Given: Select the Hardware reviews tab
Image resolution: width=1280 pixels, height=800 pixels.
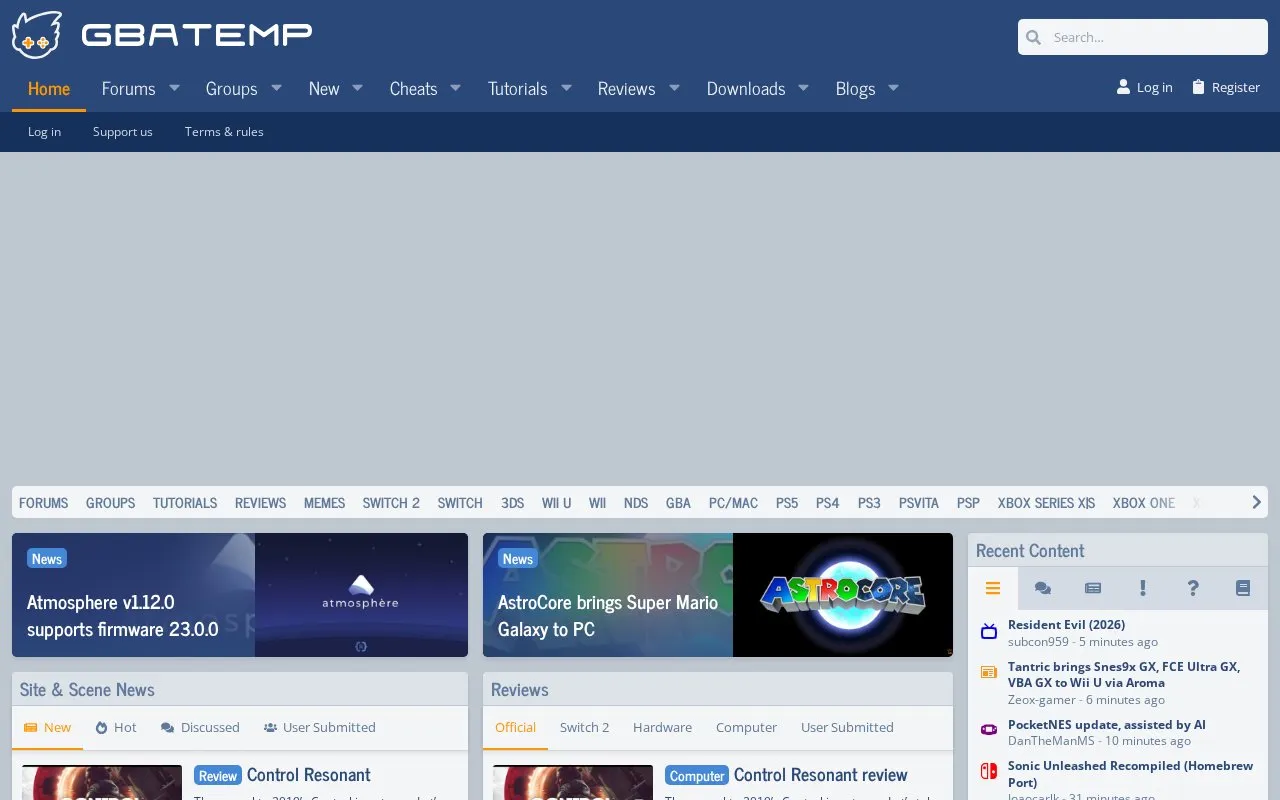Looking at the screenshot, I should [x=662, y=728].
